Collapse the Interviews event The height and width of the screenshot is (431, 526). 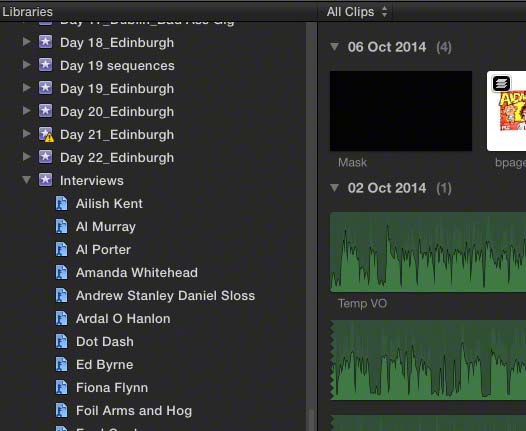click(27, 180)
